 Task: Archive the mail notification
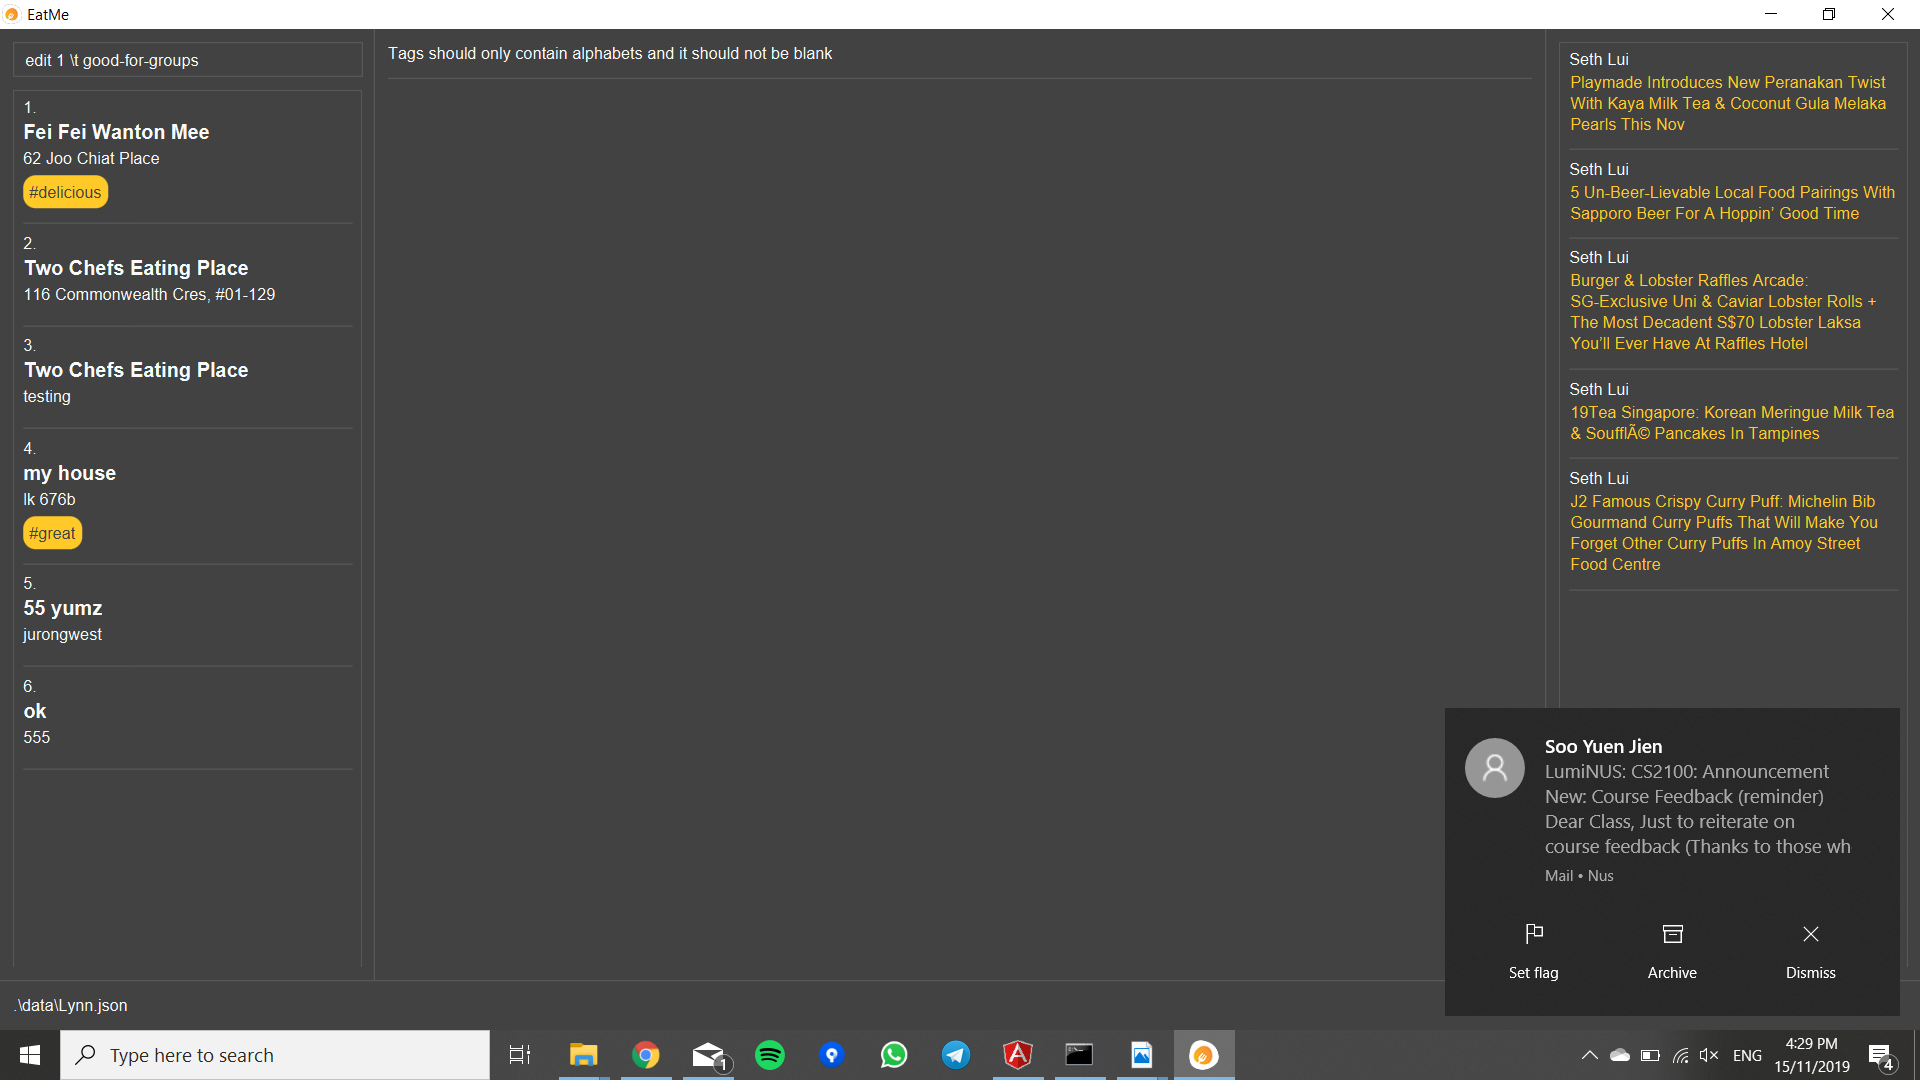pyautogui.click(x=1672, y=951)
